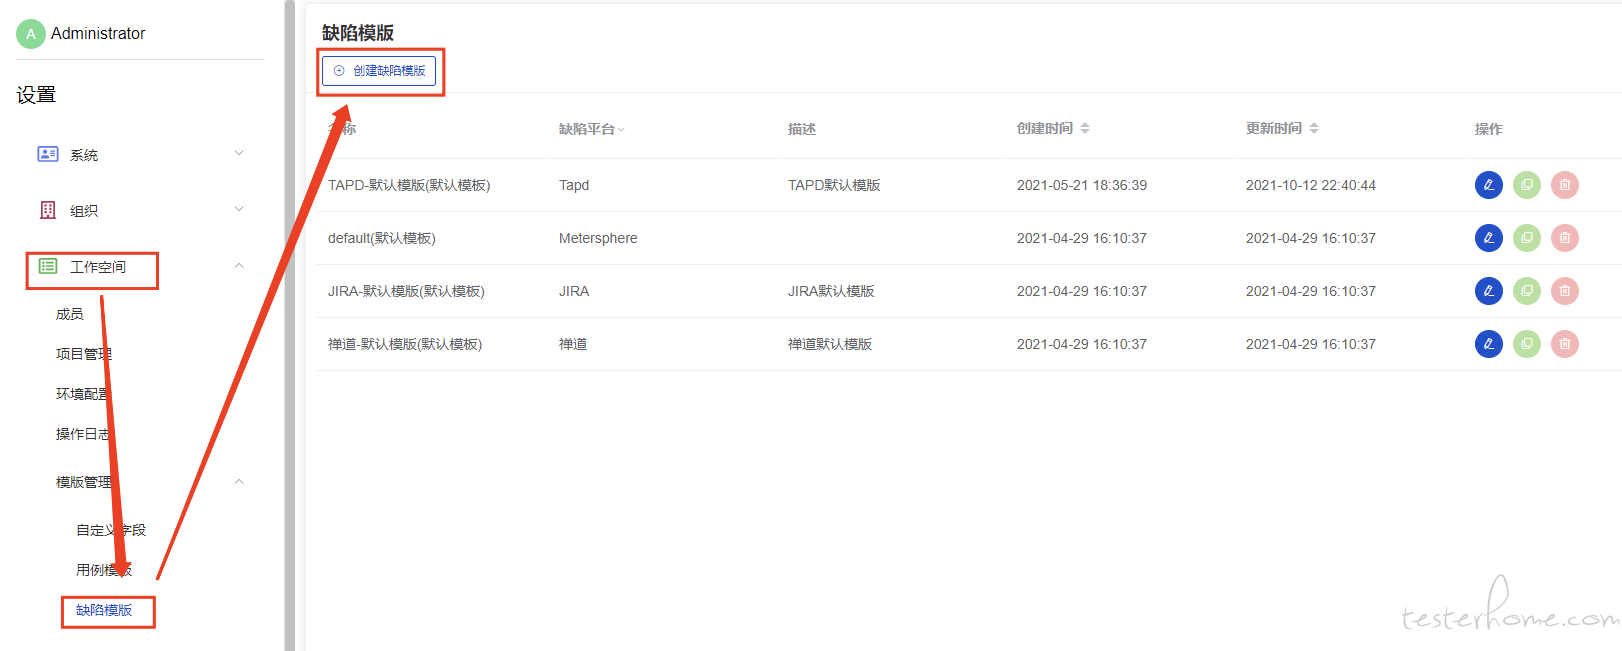Viewport: 1622px width, 651px height.
Task: Edit the 禅道-默认模版 template
Action: [x=1489, y=344]
